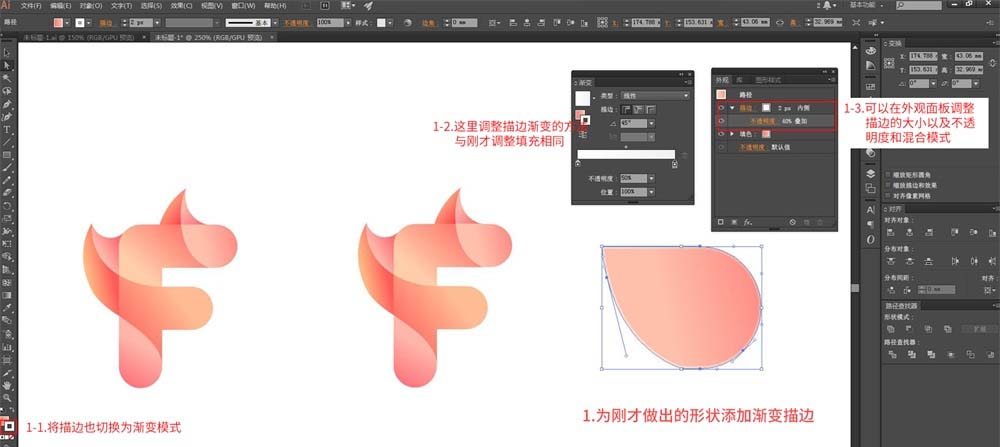Toggle visibility of stroke 不透明度 60% row

(x=721, y=121)
